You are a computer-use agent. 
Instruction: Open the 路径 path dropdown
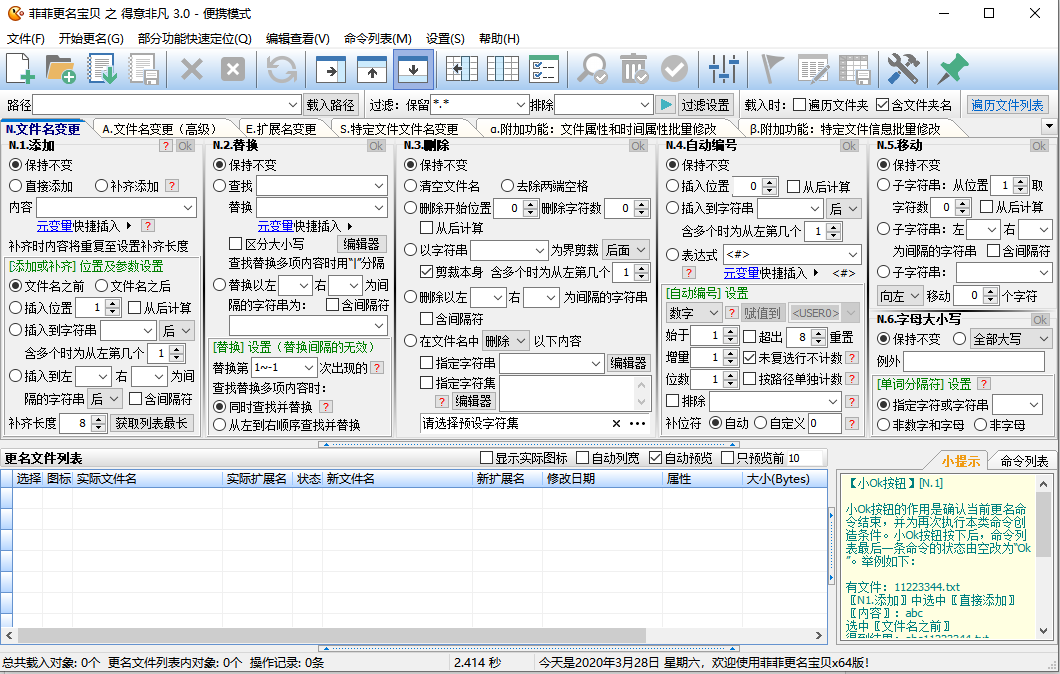pos(293,105)
